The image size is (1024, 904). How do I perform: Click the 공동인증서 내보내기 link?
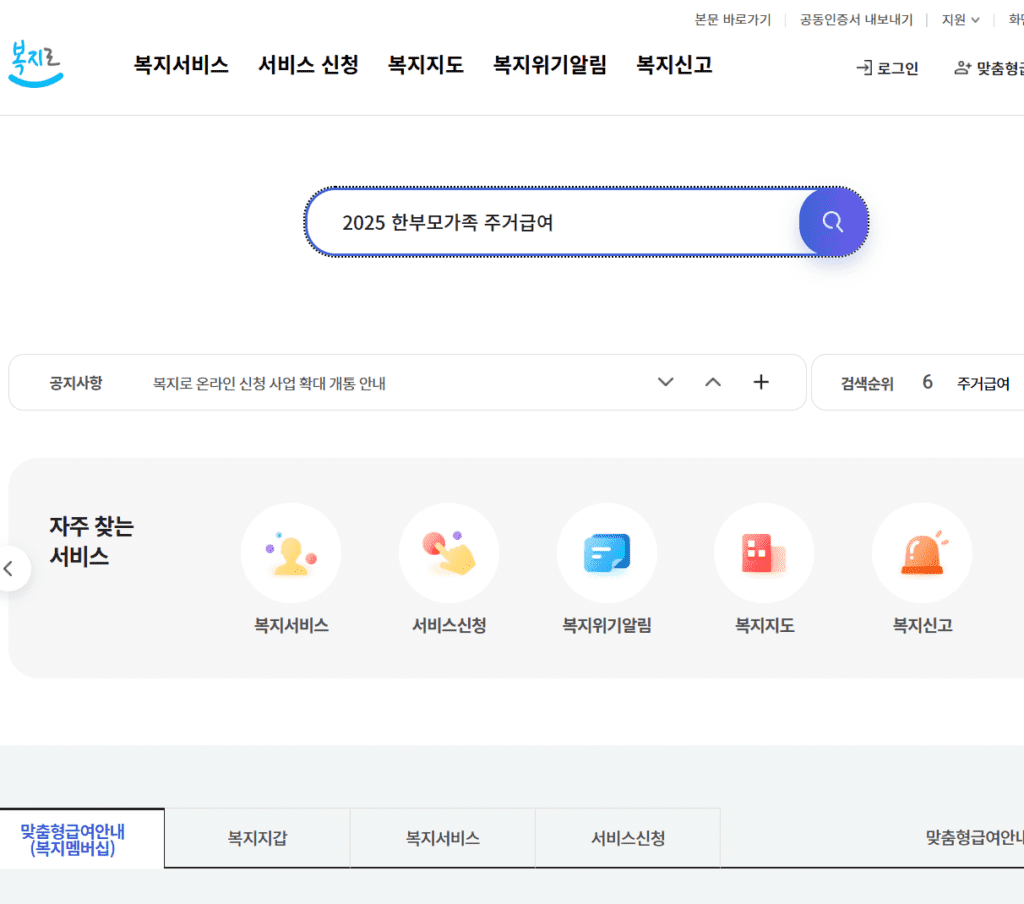click(x=856, y=19)
